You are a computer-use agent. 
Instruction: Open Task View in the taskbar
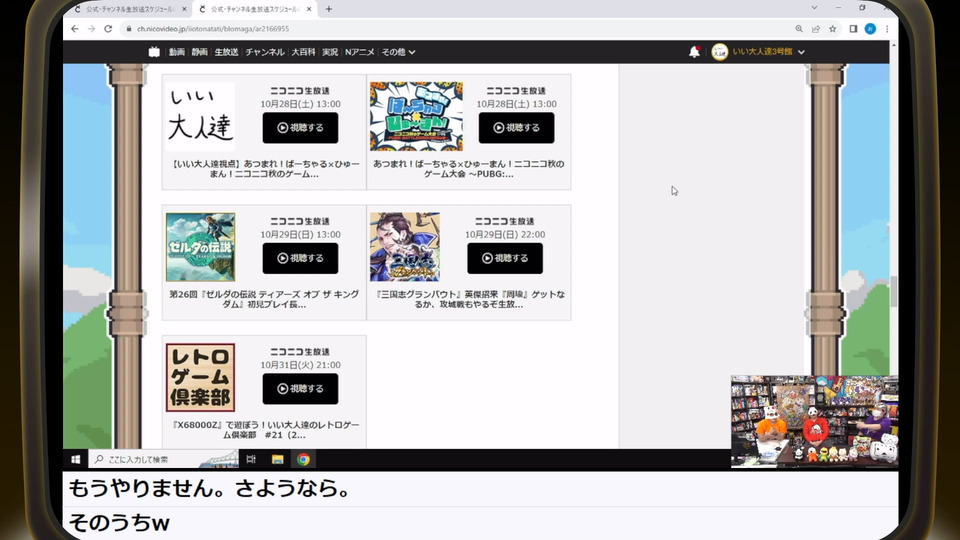pyautogui.click(x=251, y=459)
